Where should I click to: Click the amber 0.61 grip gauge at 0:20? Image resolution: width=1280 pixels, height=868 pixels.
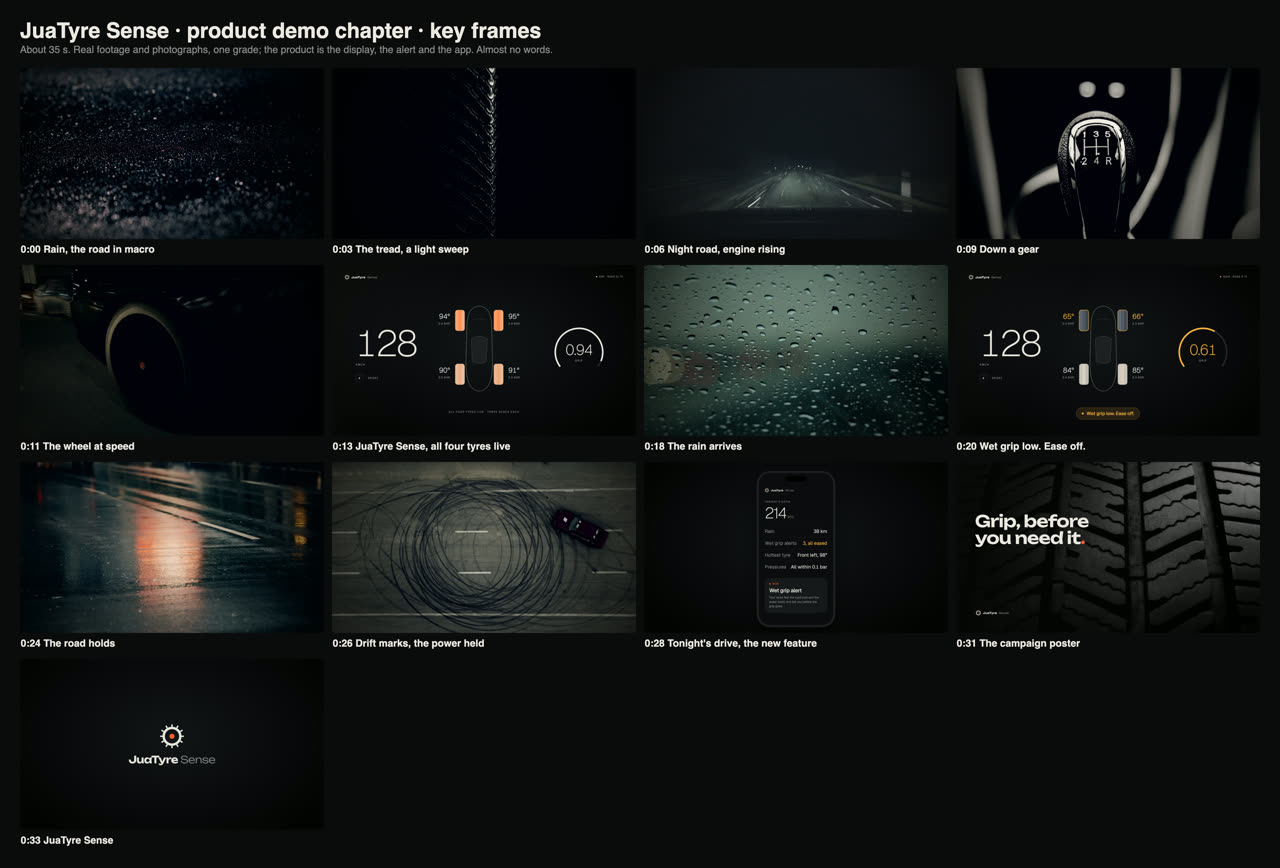pyautogui.click(x=1203, y=351)
